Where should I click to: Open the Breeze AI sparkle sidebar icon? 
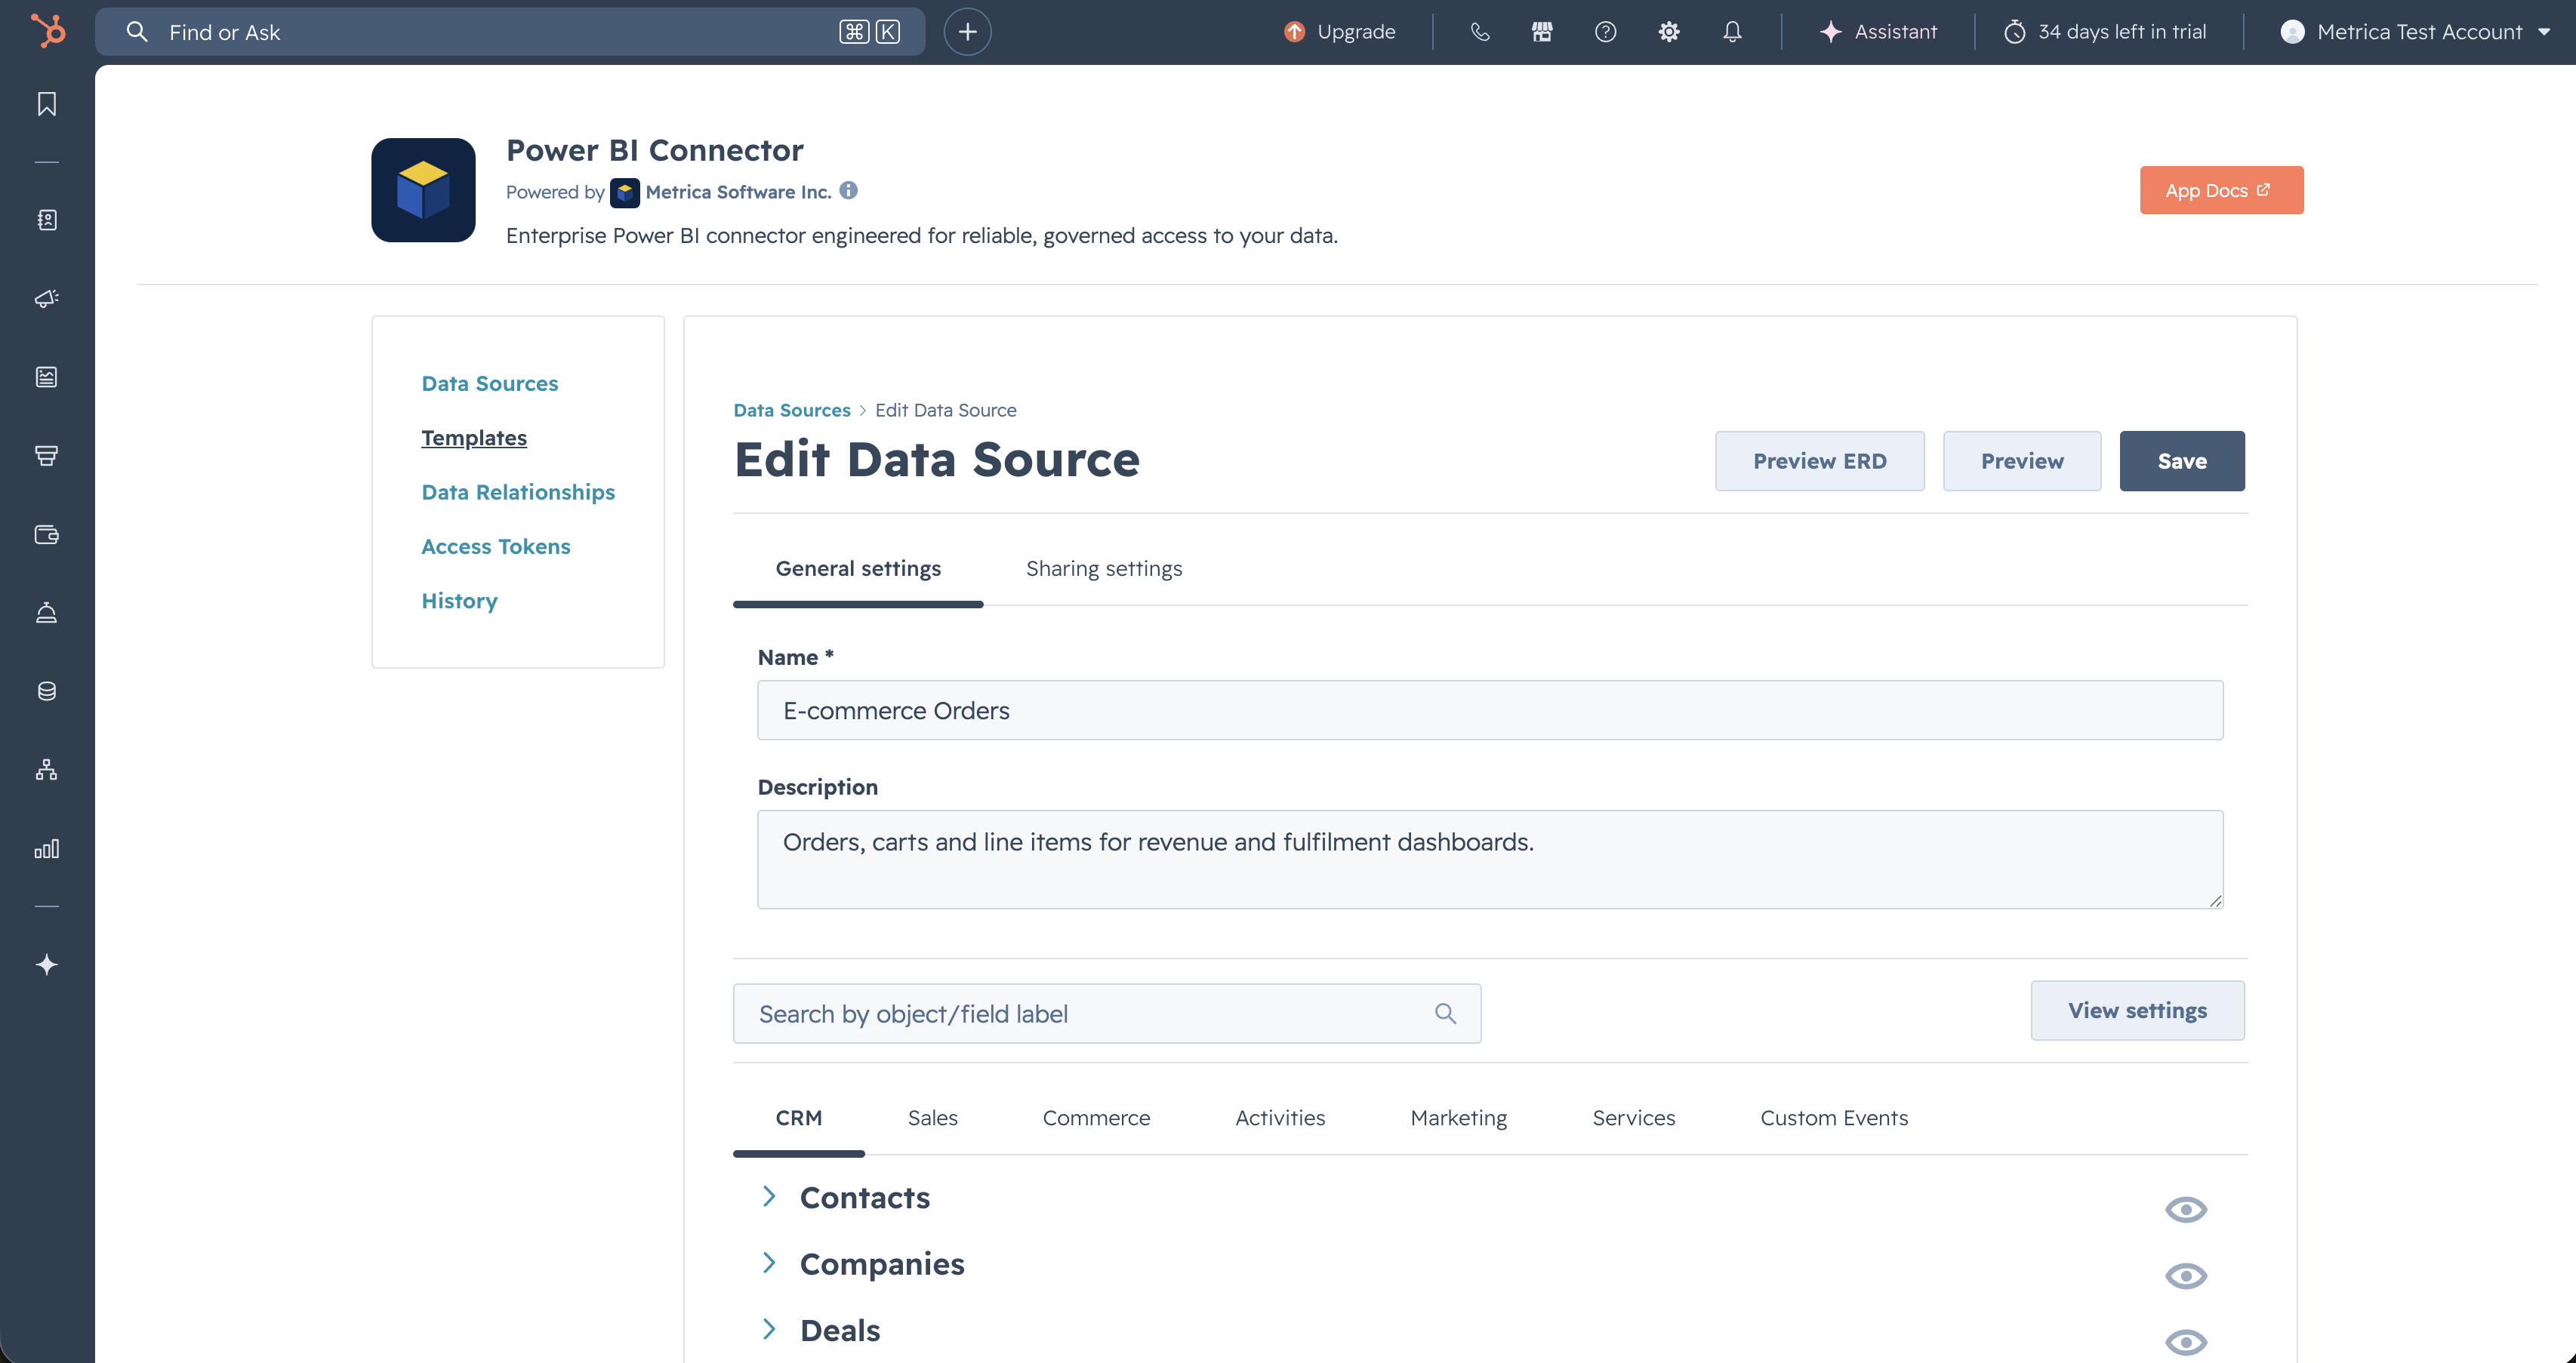[47, 965]
